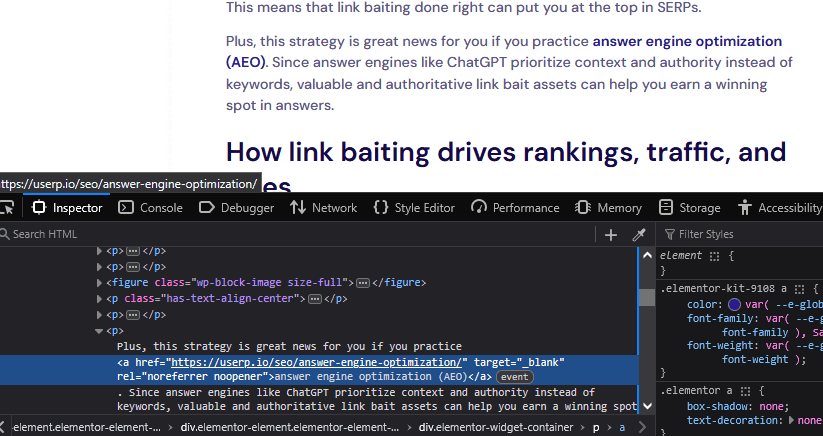Open the Network panel tab
This screenshot has width=823, height=436.
(x=323, y=208)
